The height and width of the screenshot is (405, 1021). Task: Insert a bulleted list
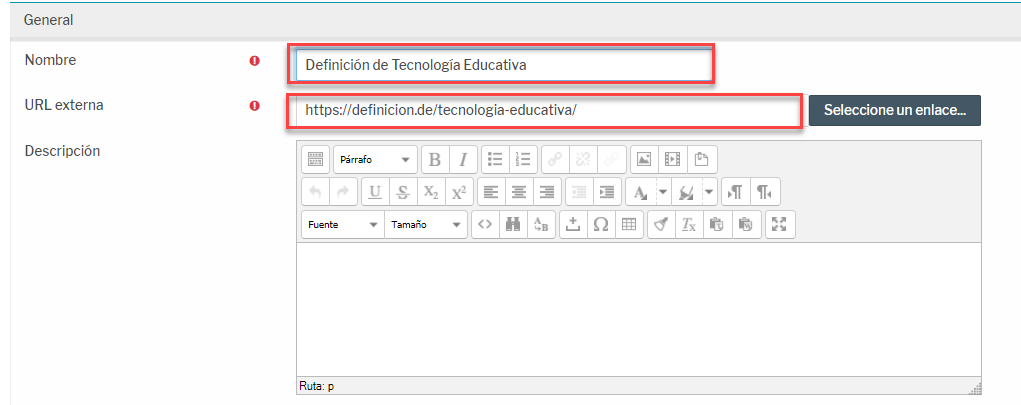pos(494,159)
